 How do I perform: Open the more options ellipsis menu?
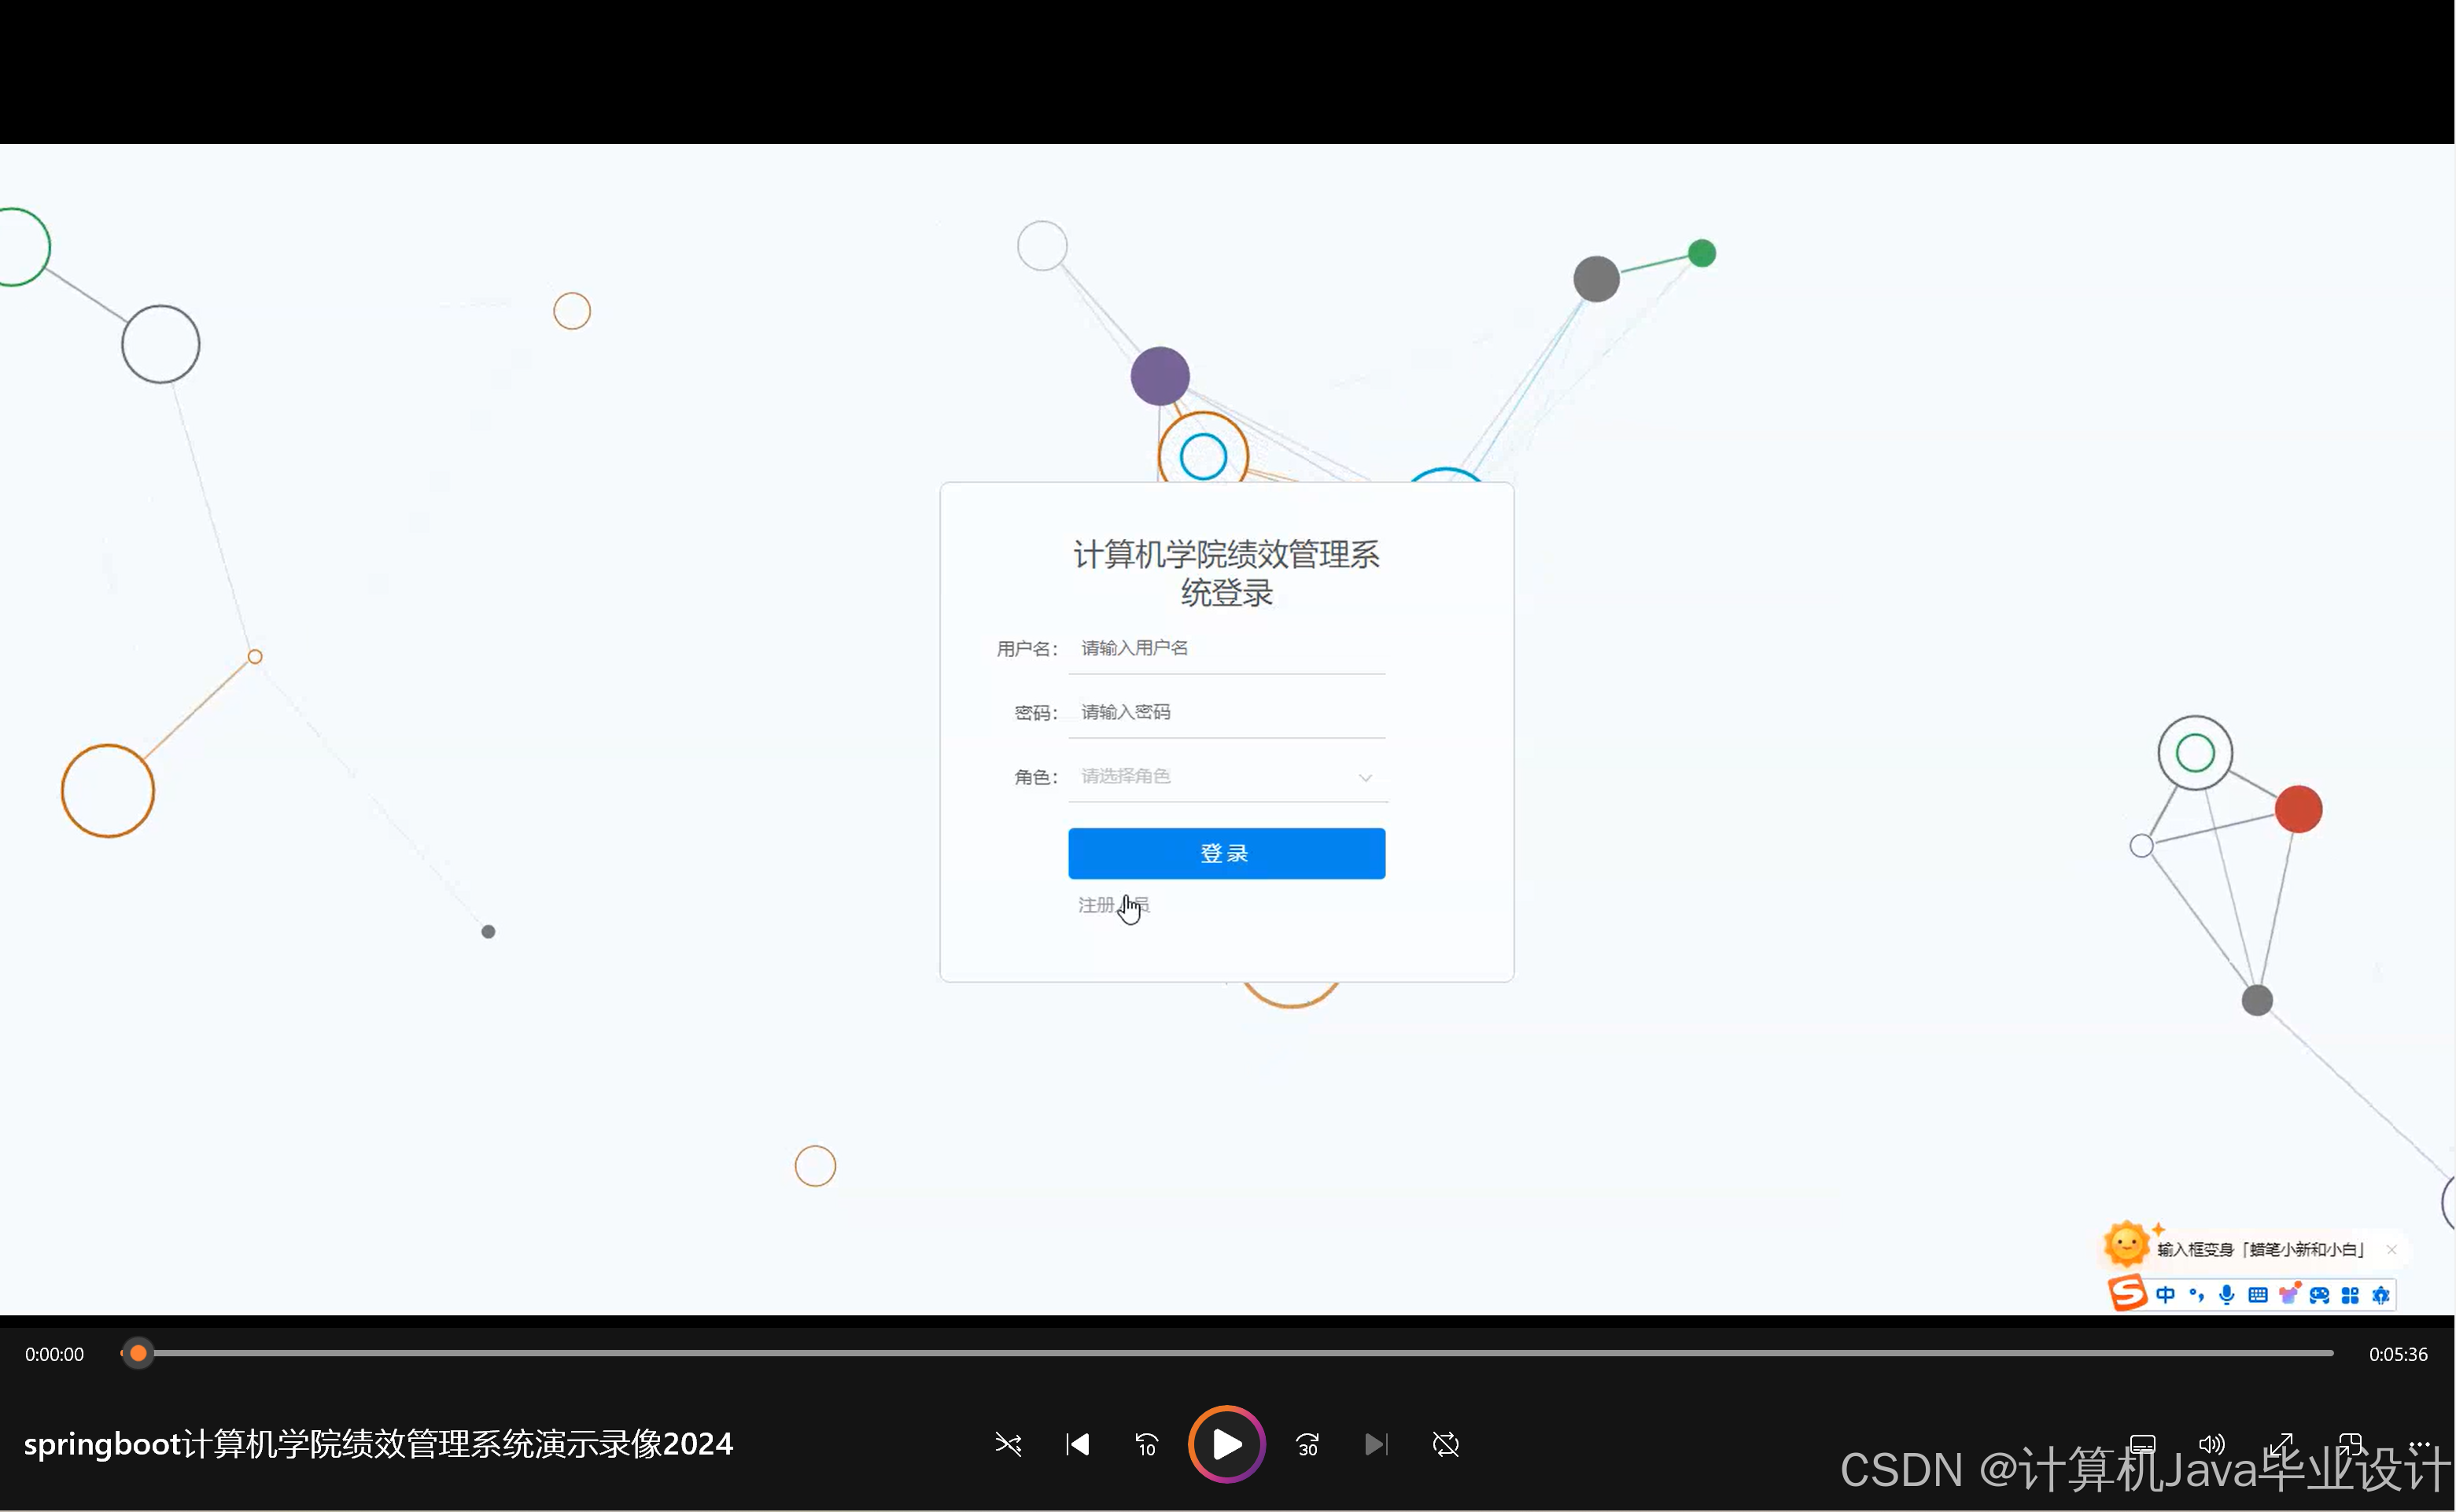(2420, 1444)
